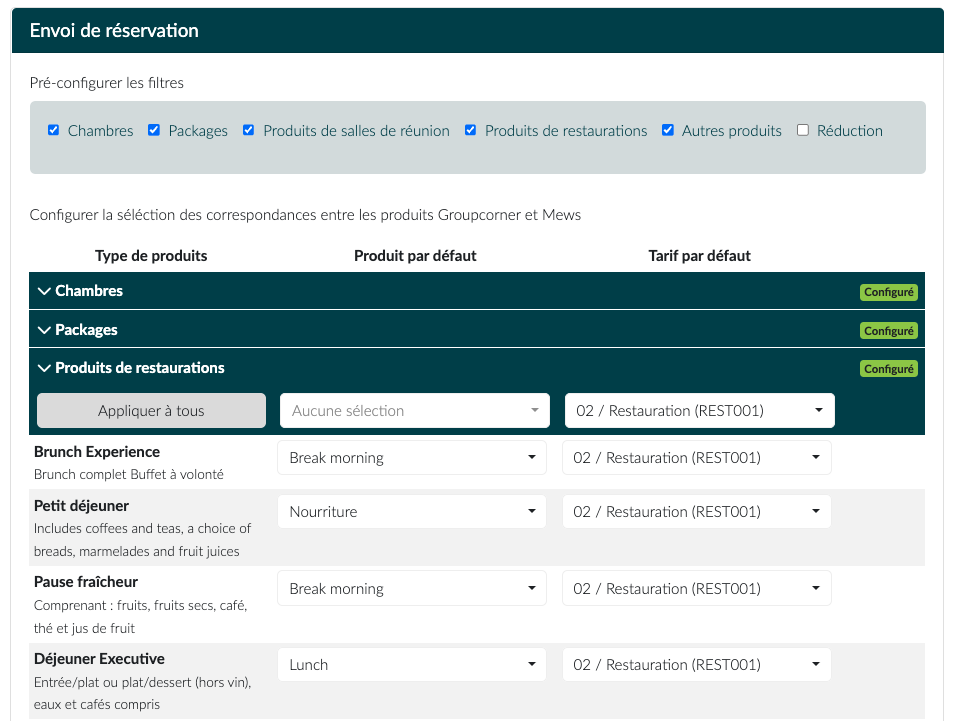Open Déjeuner Executive Lunch dropdown

[411, 665]
